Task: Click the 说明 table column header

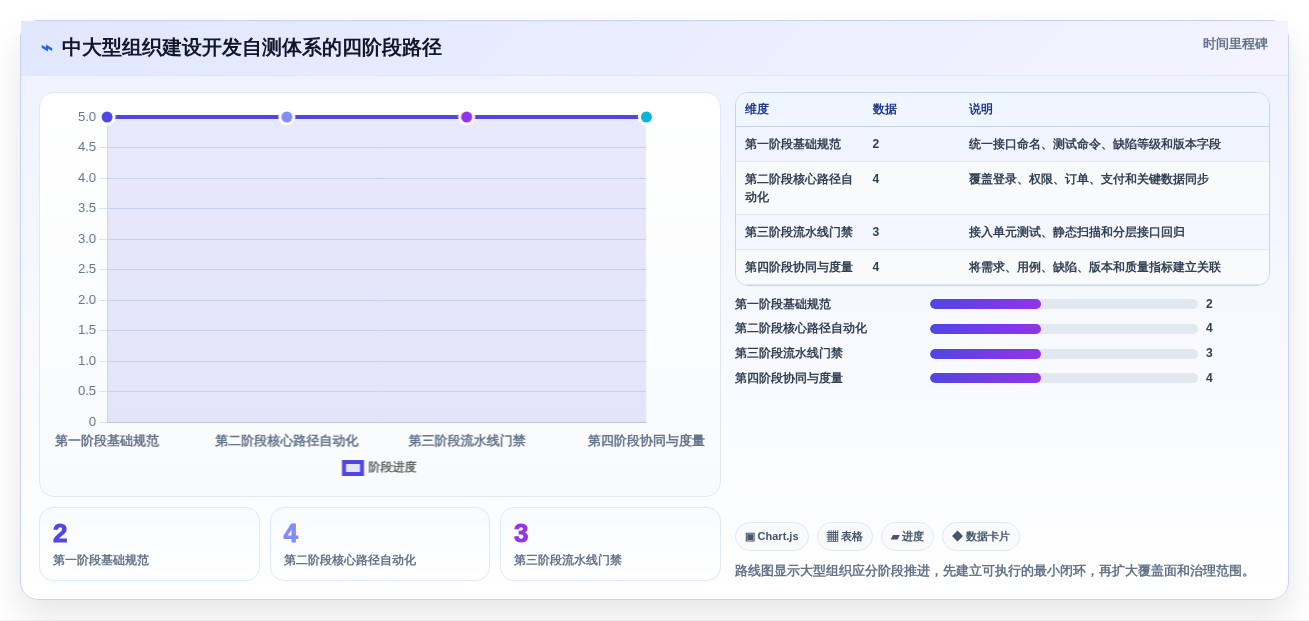Action: (x=981, y=110)
